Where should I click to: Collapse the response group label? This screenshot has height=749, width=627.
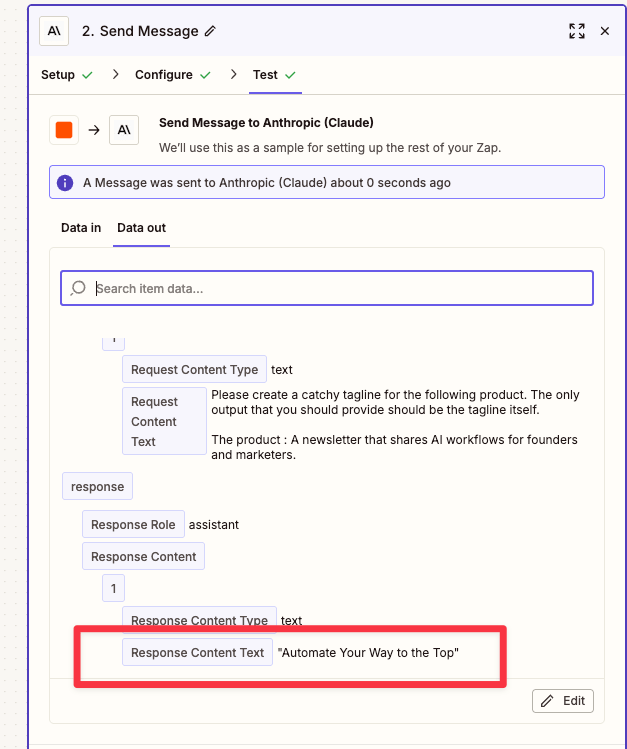point(97,486)
